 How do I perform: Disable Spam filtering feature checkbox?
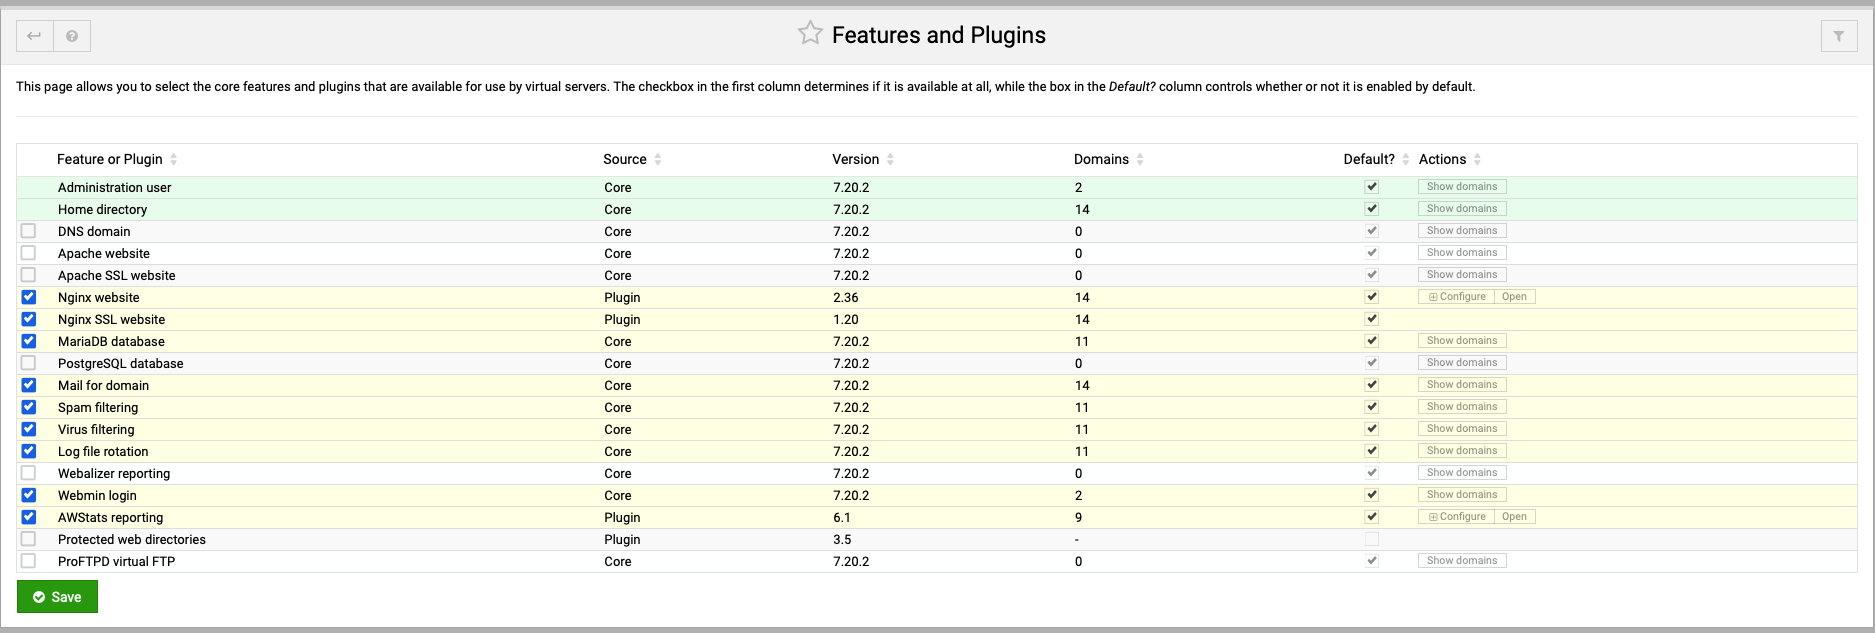point(28,407)
